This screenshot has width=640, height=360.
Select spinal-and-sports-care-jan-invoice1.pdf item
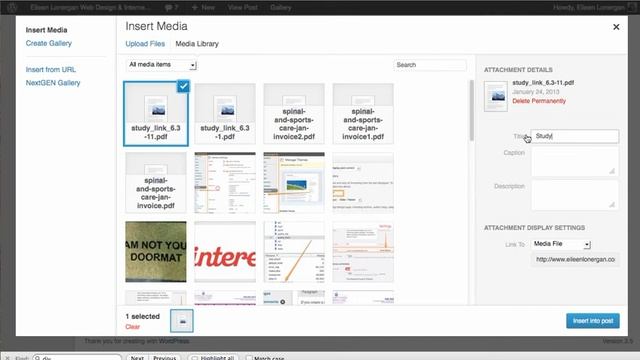coord(363,113)
